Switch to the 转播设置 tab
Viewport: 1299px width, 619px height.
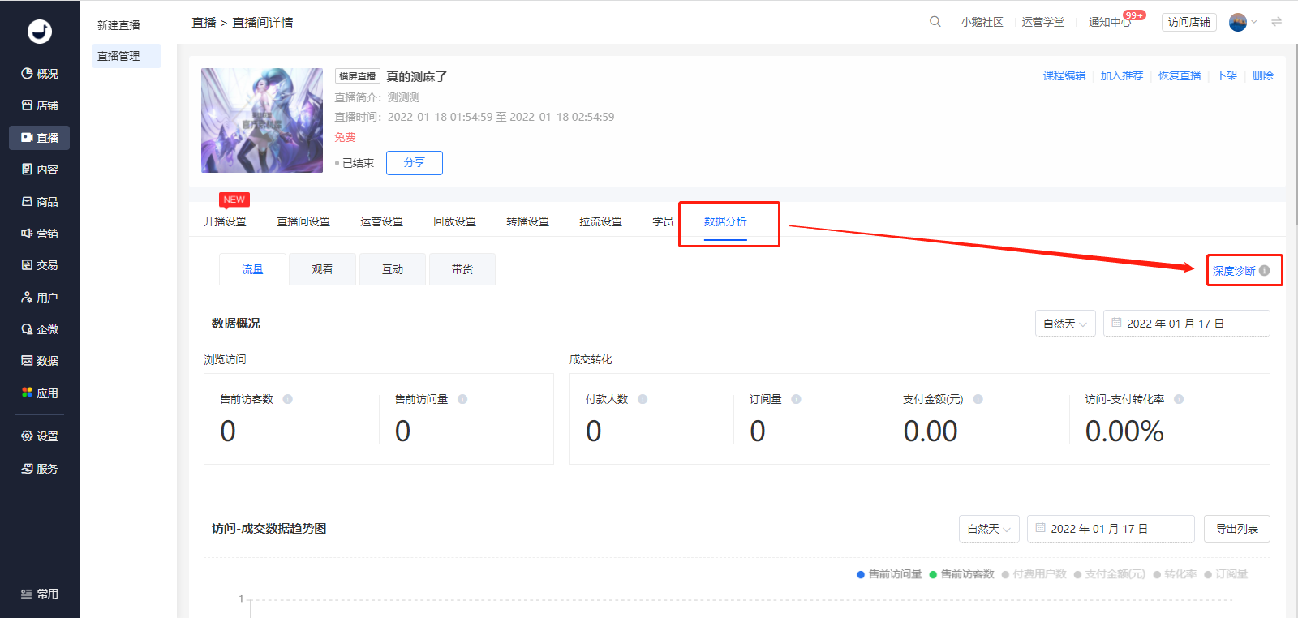(527, 221)
